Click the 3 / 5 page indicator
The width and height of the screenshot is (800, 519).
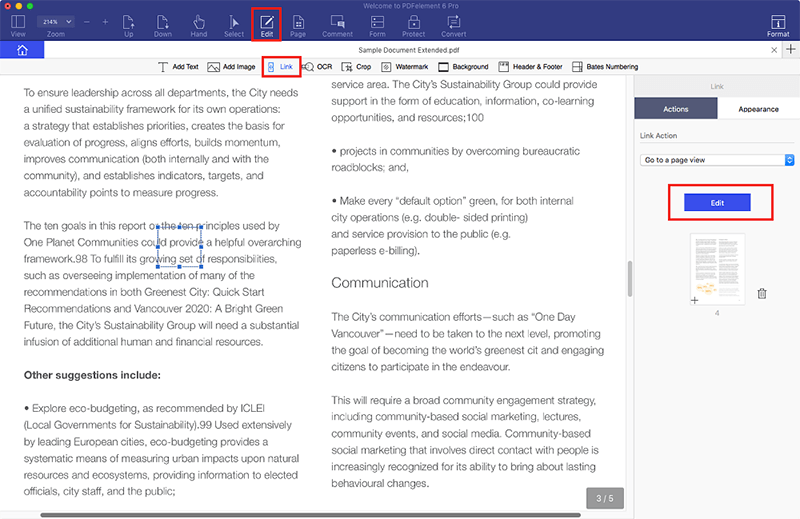pos(605,498)
